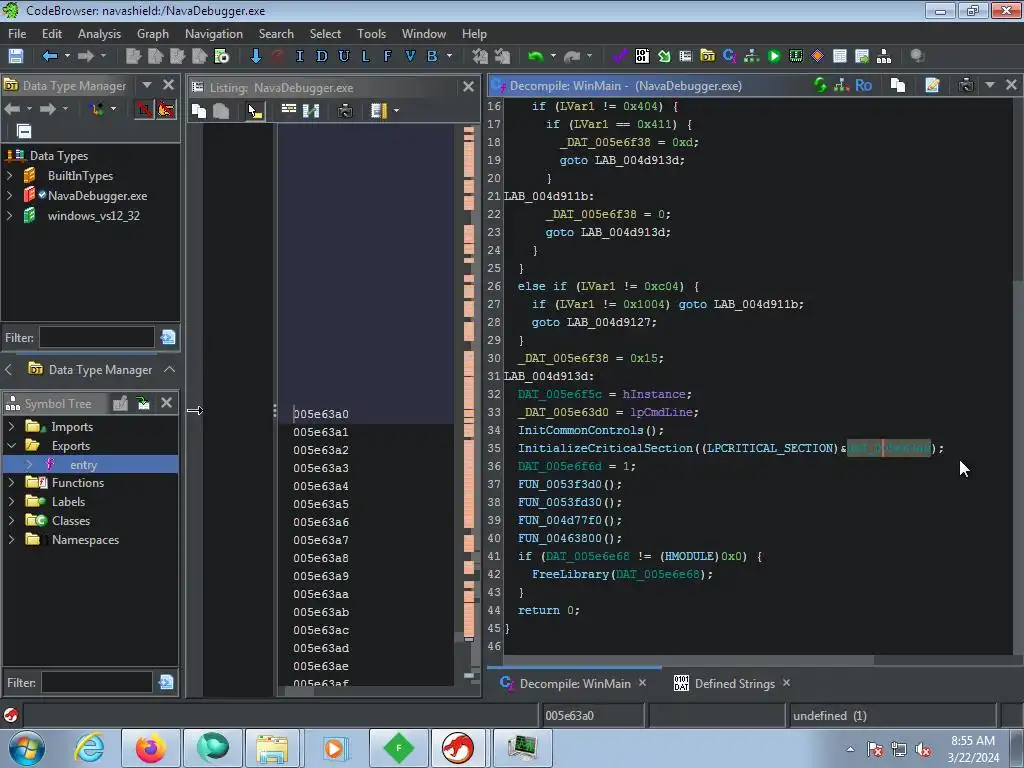Open the Undo history dropdown arrow
Viewport: 1024px width, 768px height.
pos(553,56)
